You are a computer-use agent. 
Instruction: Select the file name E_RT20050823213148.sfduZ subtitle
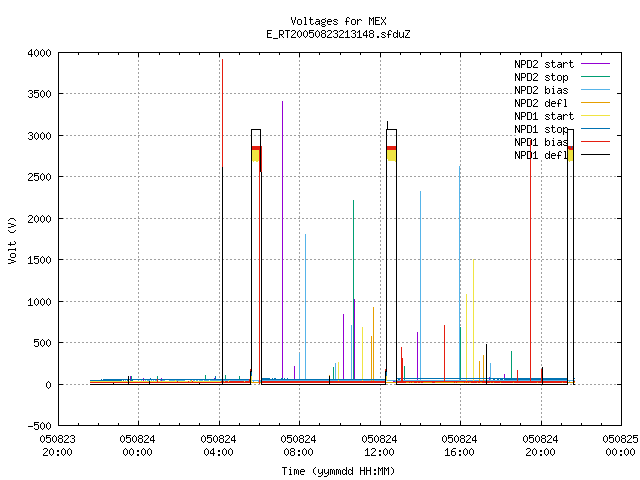click(x=338, y=34)
